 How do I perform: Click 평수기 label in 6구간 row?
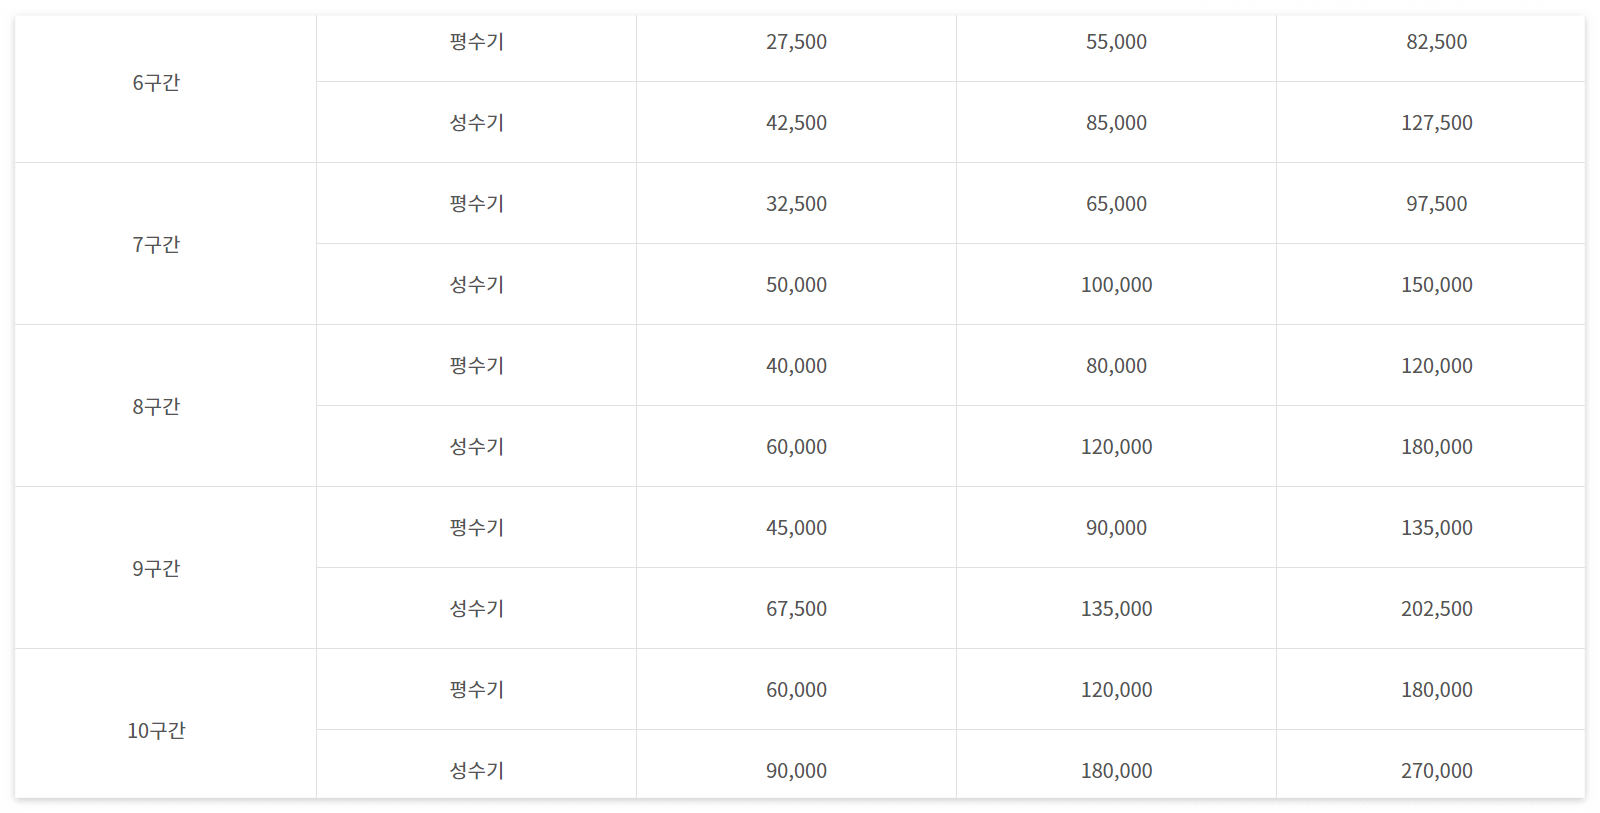pos(477,42)
